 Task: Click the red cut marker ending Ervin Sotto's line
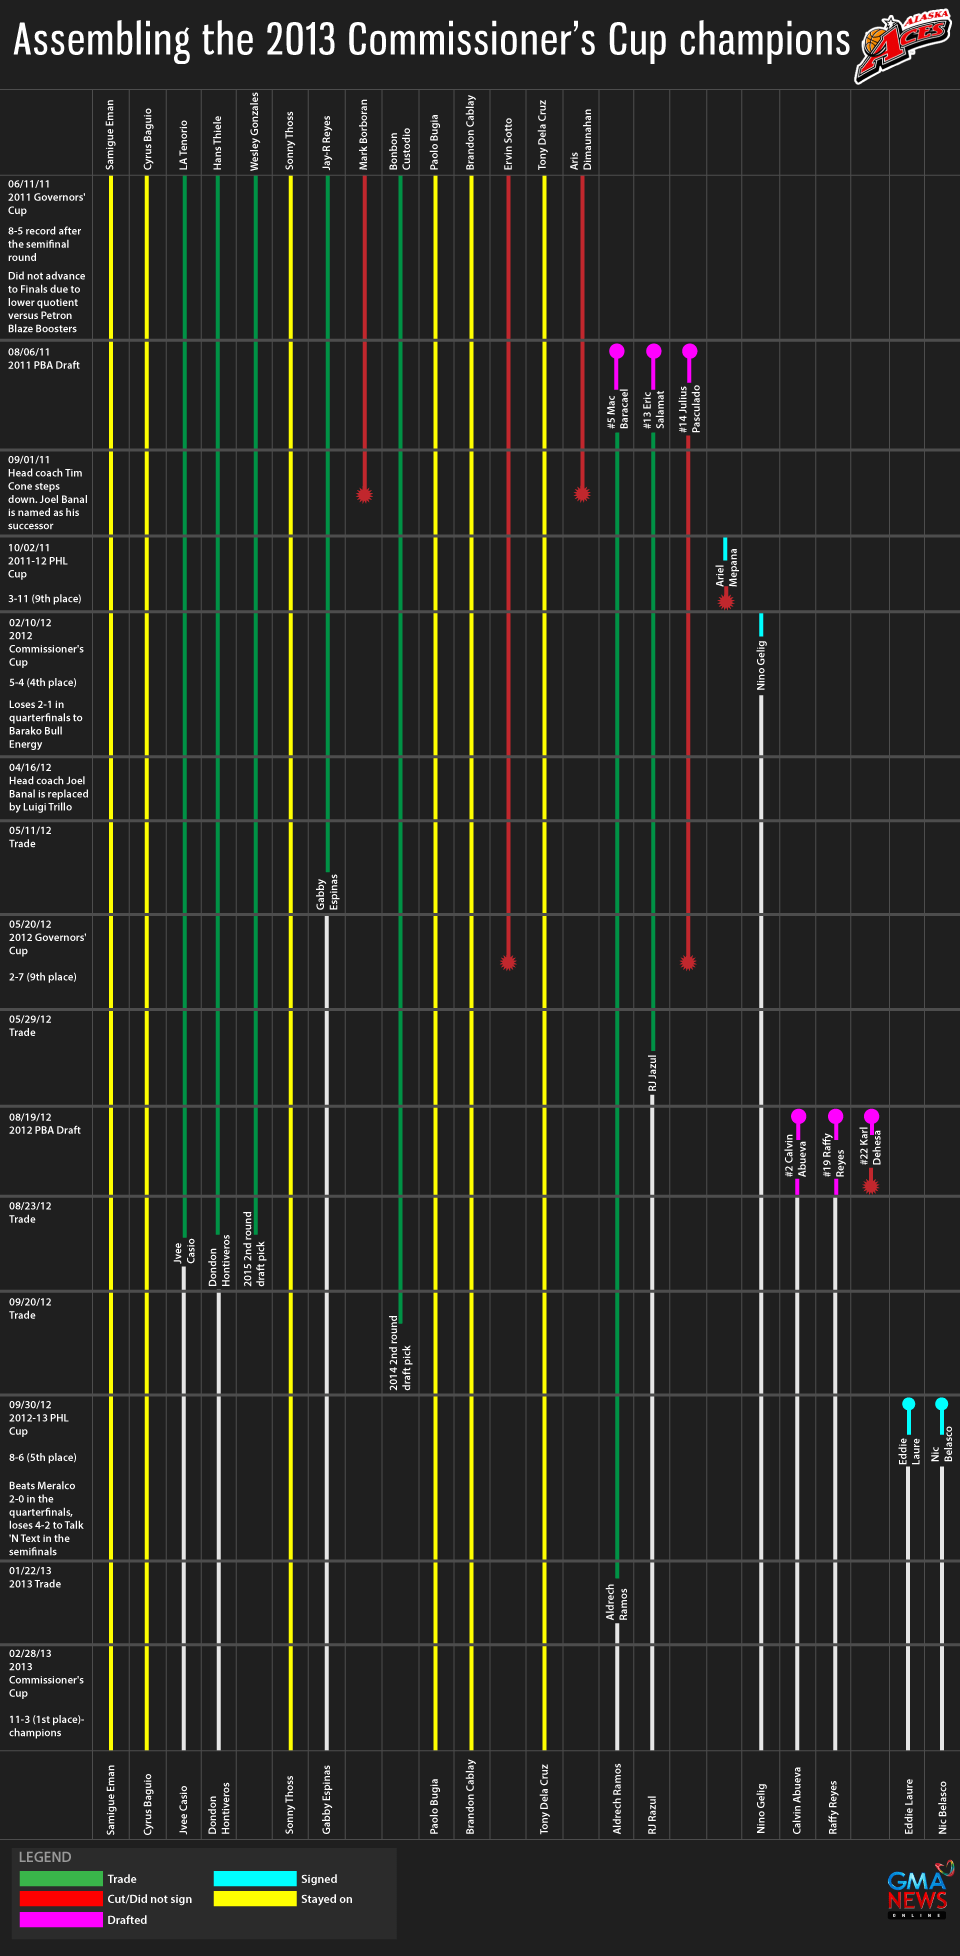[508, 962]
